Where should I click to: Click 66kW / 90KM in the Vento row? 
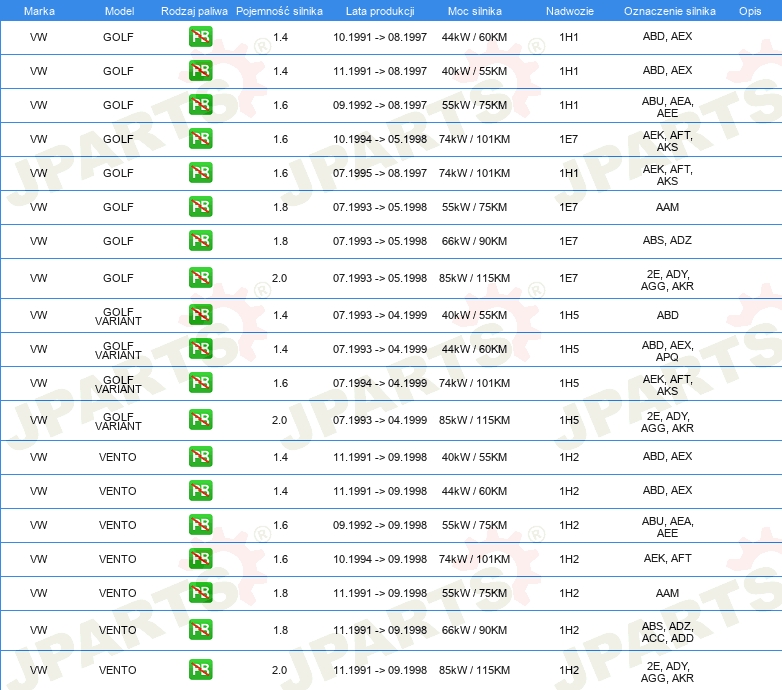(x=474, y=630)
